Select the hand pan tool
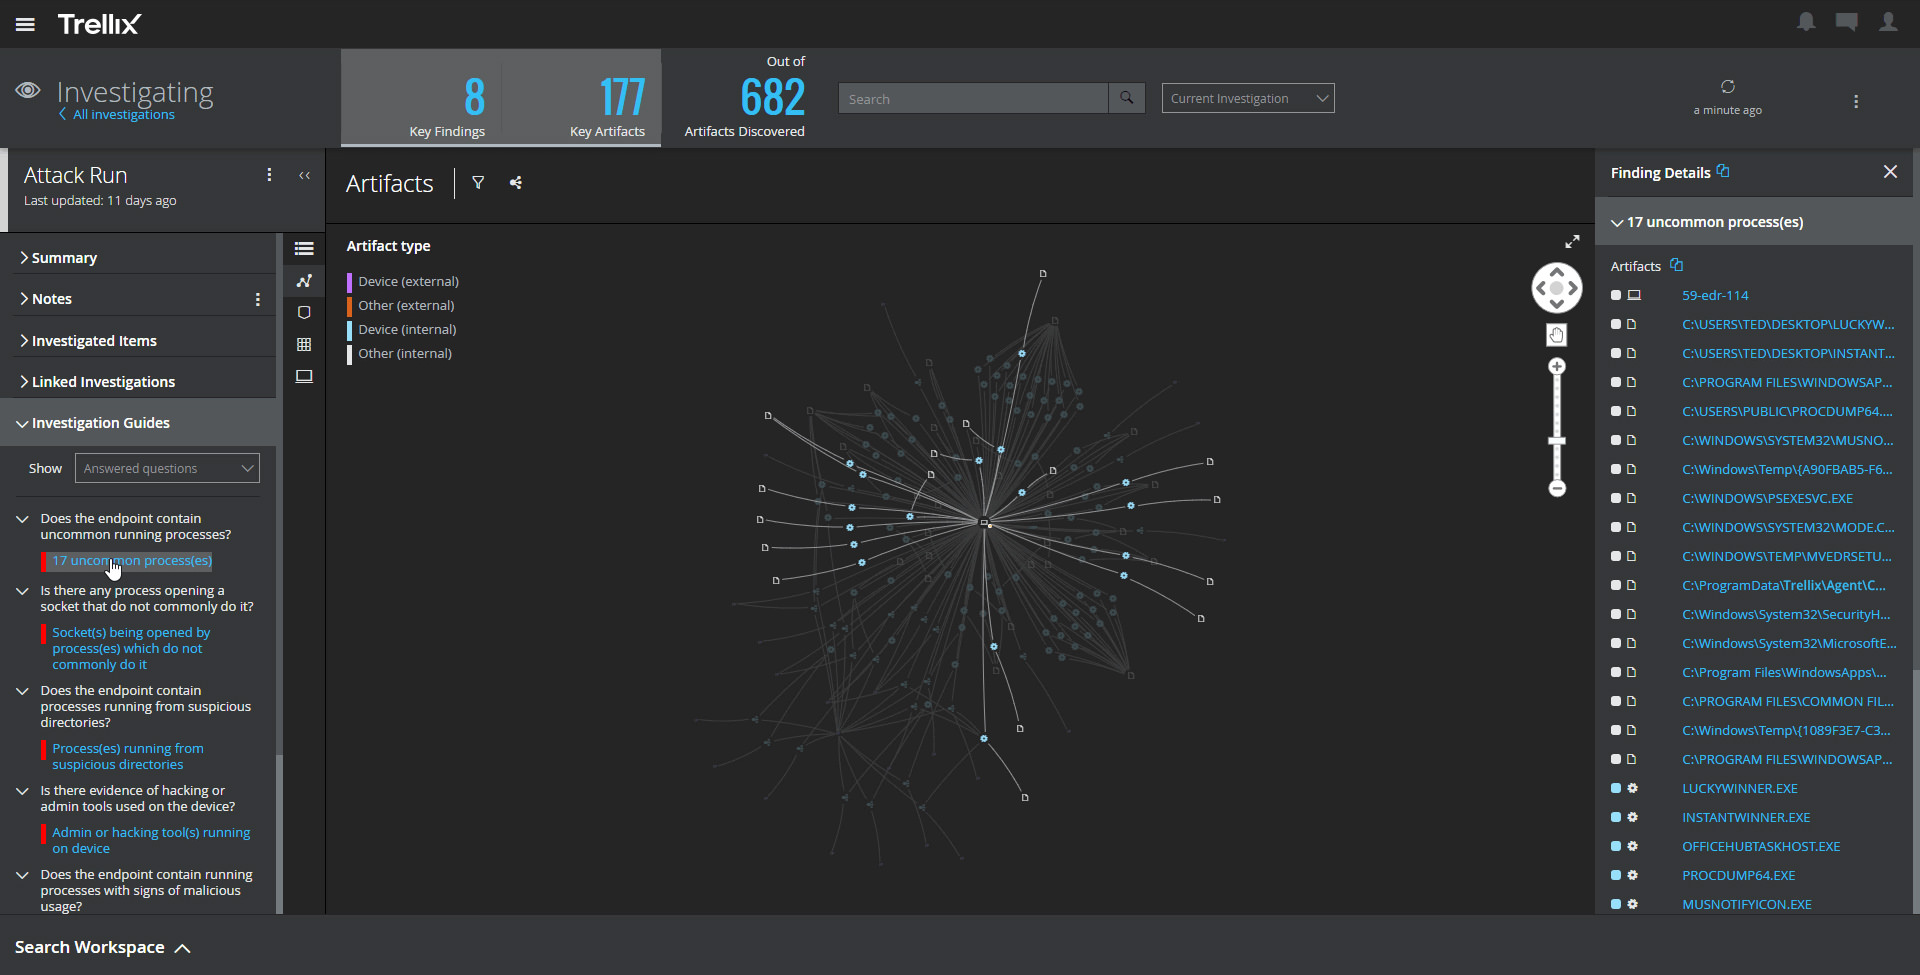Image resolution: width=1920 pixels, height=975 pixels. tap(1556, 335)
